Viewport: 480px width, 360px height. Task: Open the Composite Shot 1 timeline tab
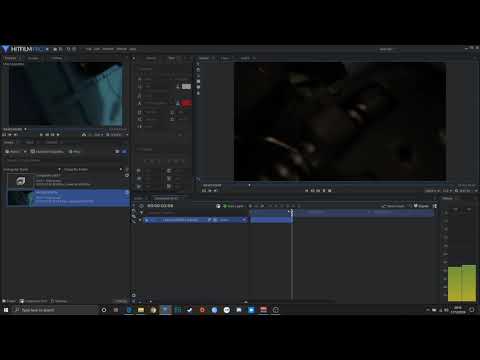(166, 198)
